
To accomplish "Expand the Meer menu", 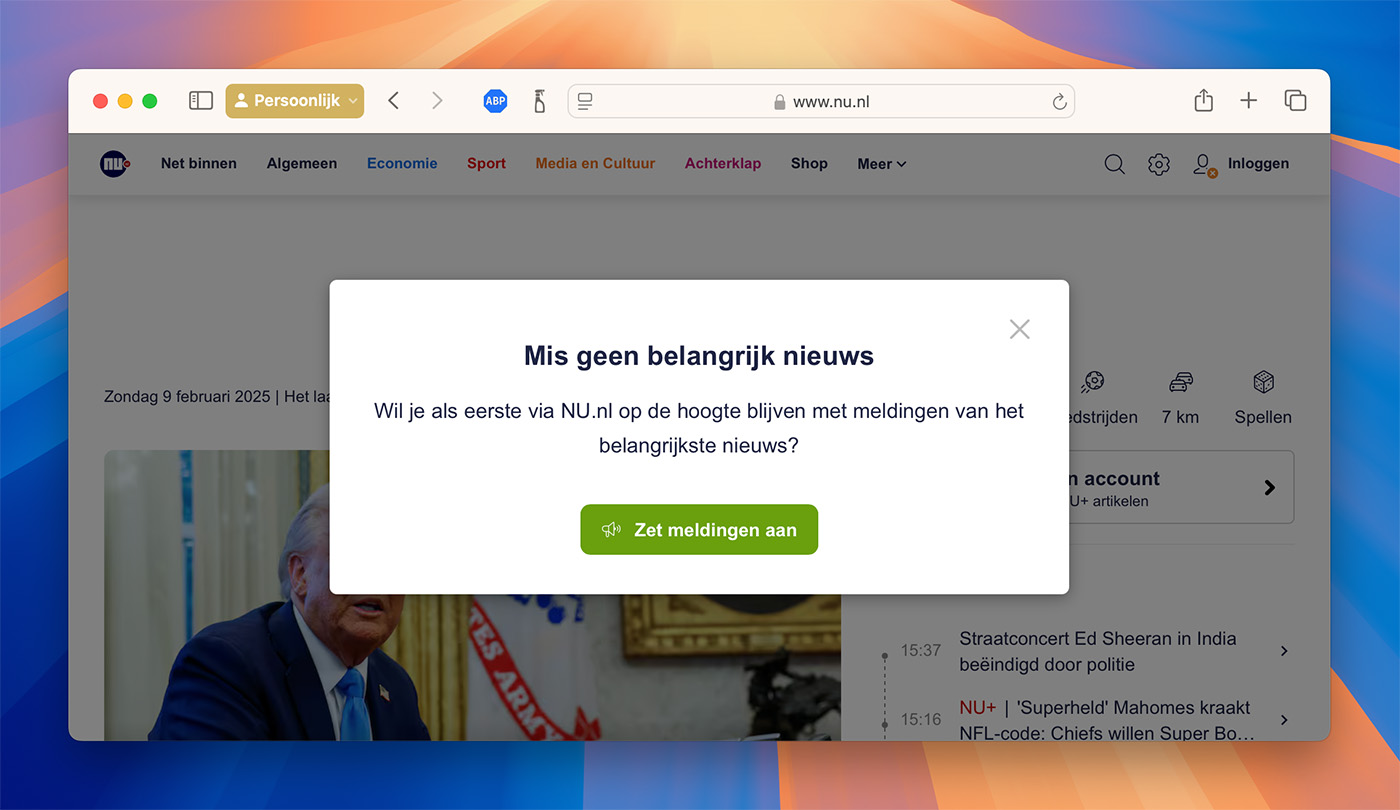I will click(881, 164).
